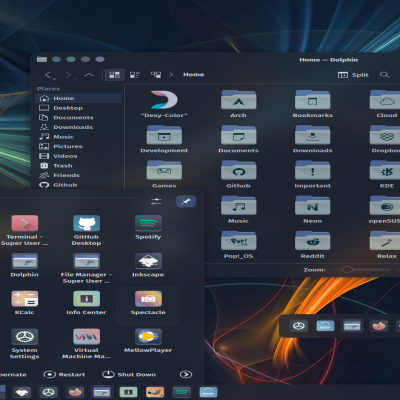Select Downloads in the Places sidebar

(x=79, y=127)
